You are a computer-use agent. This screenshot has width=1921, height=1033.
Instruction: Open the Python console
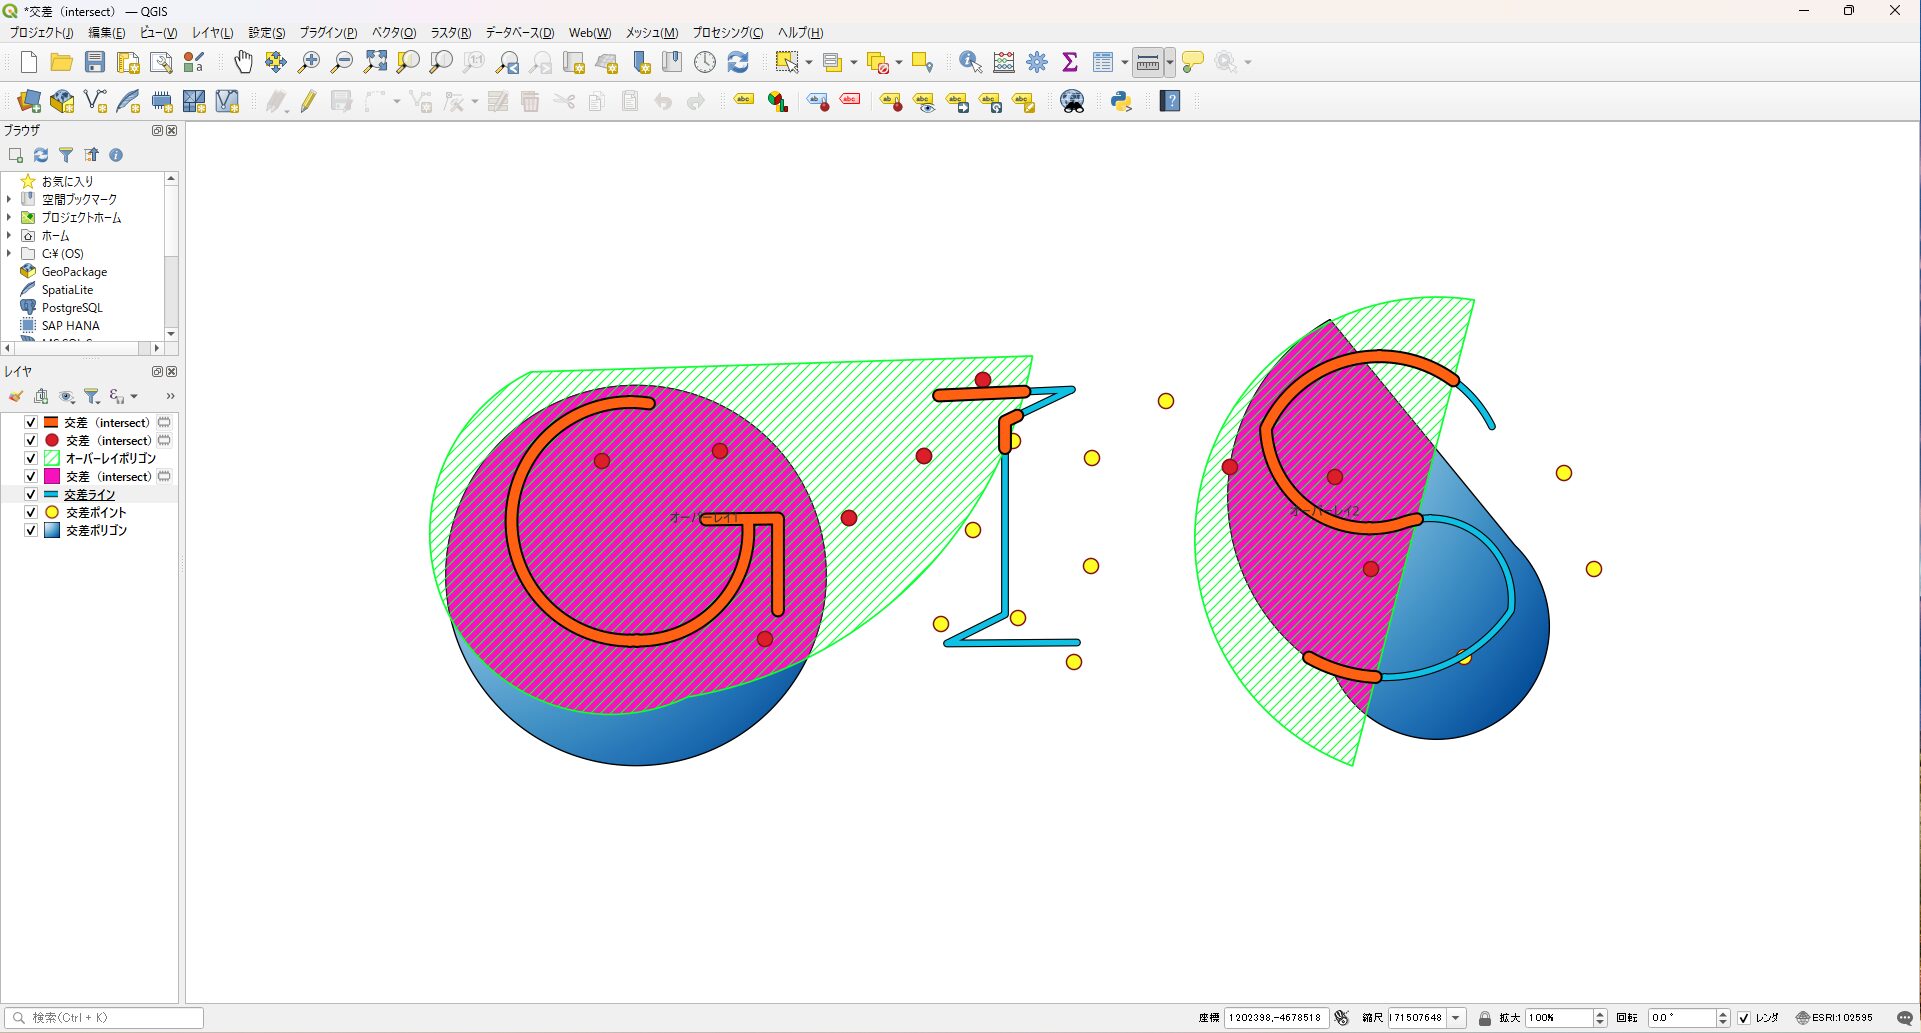pyautogui.click(x=1121, y=101)
